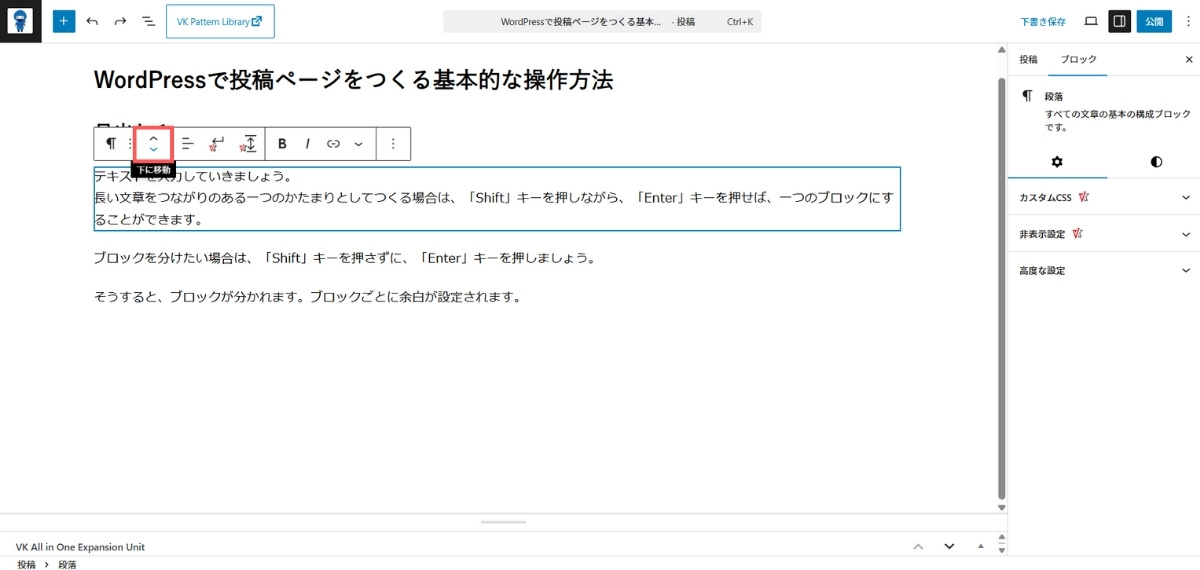Click the vertical margin spacing toolbar icon
This screenshot has height=570, width=1200.
pyautogui.click(x=248, y=144)
